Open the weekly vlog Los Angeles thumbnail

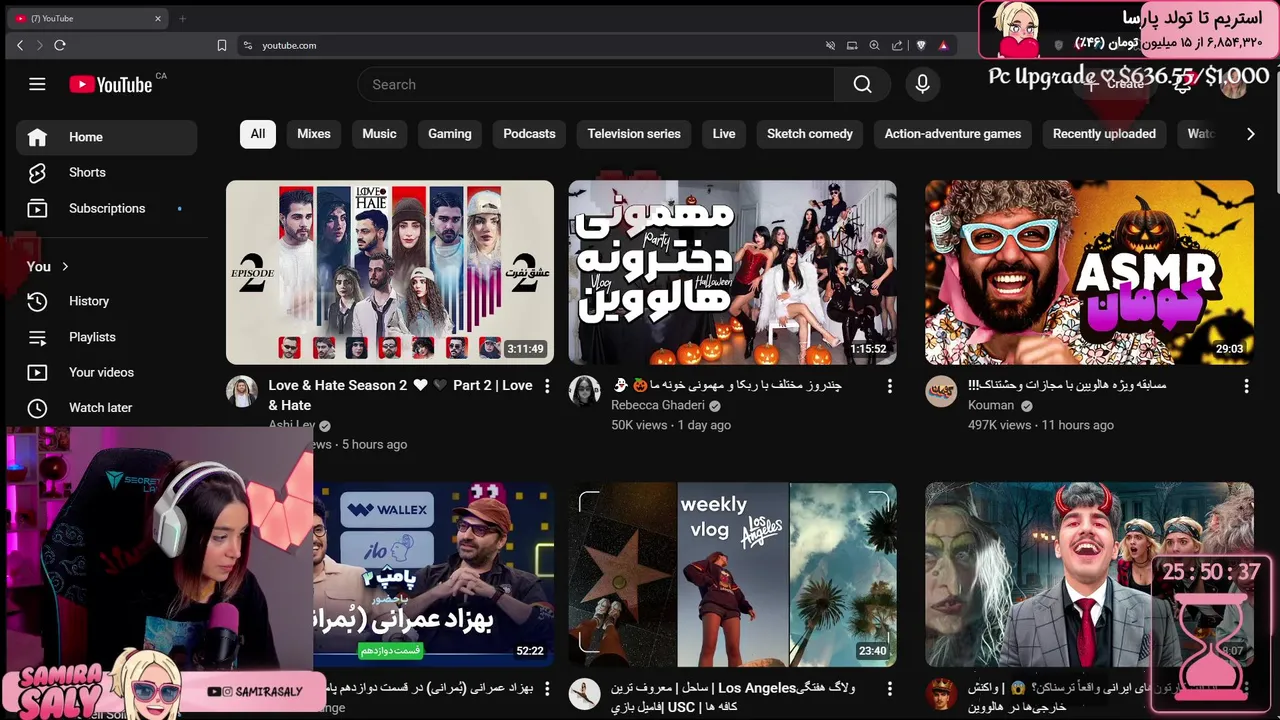point(733,575)
